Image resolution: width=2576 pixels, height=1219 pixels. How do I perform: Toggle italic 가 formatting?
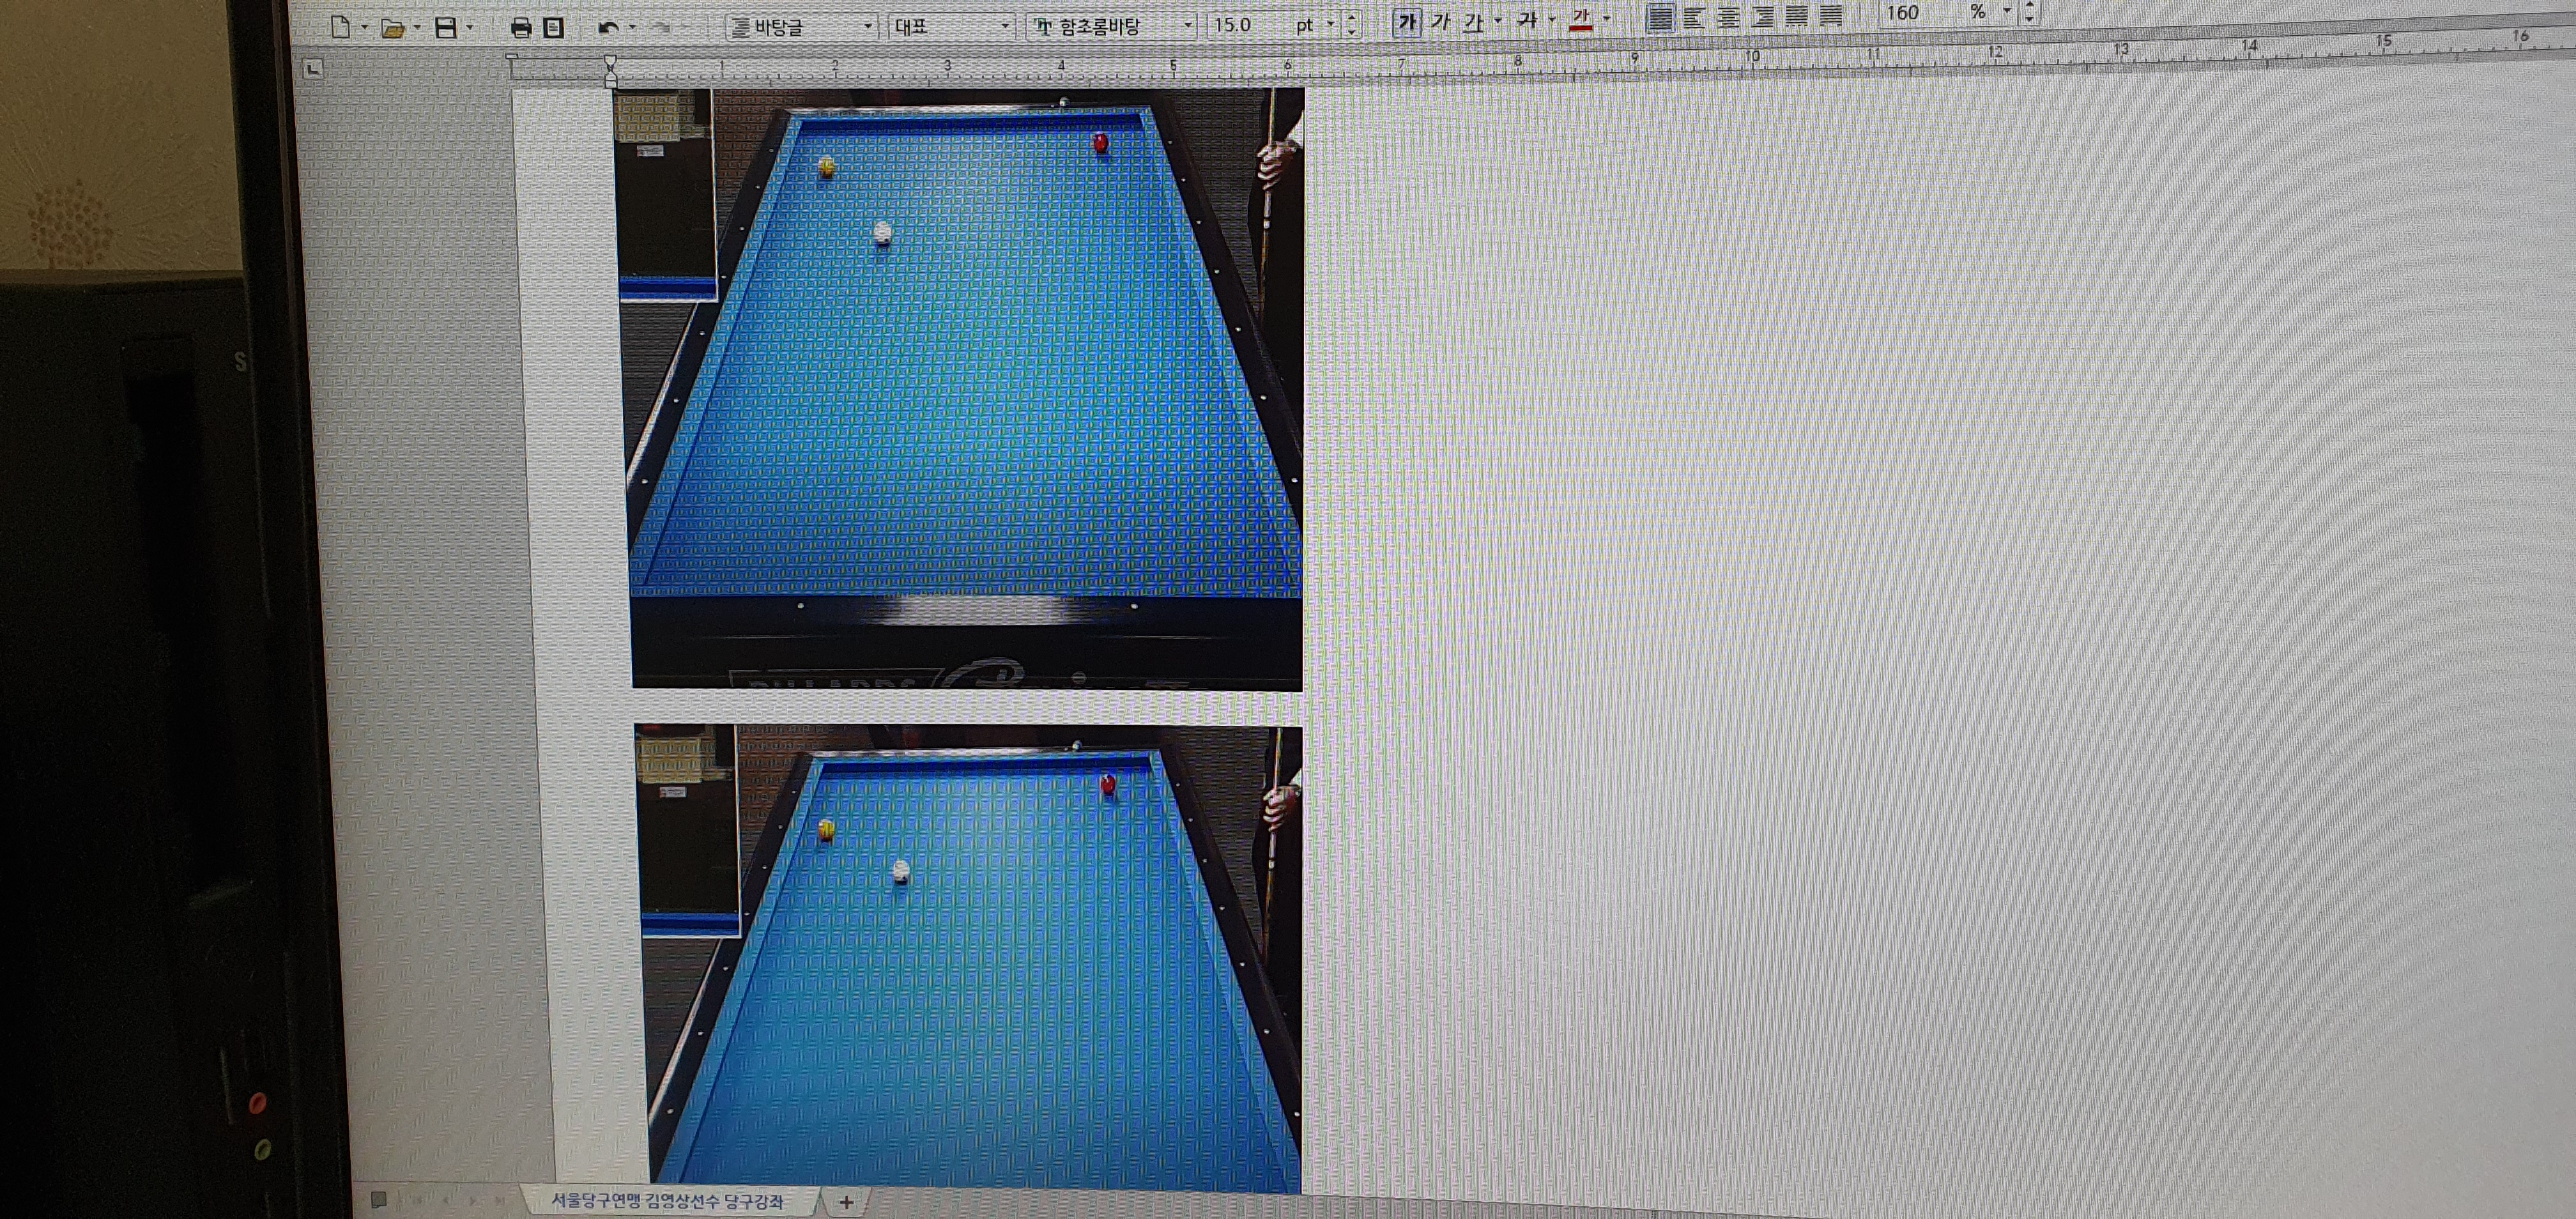click(x=1440, y=21)
